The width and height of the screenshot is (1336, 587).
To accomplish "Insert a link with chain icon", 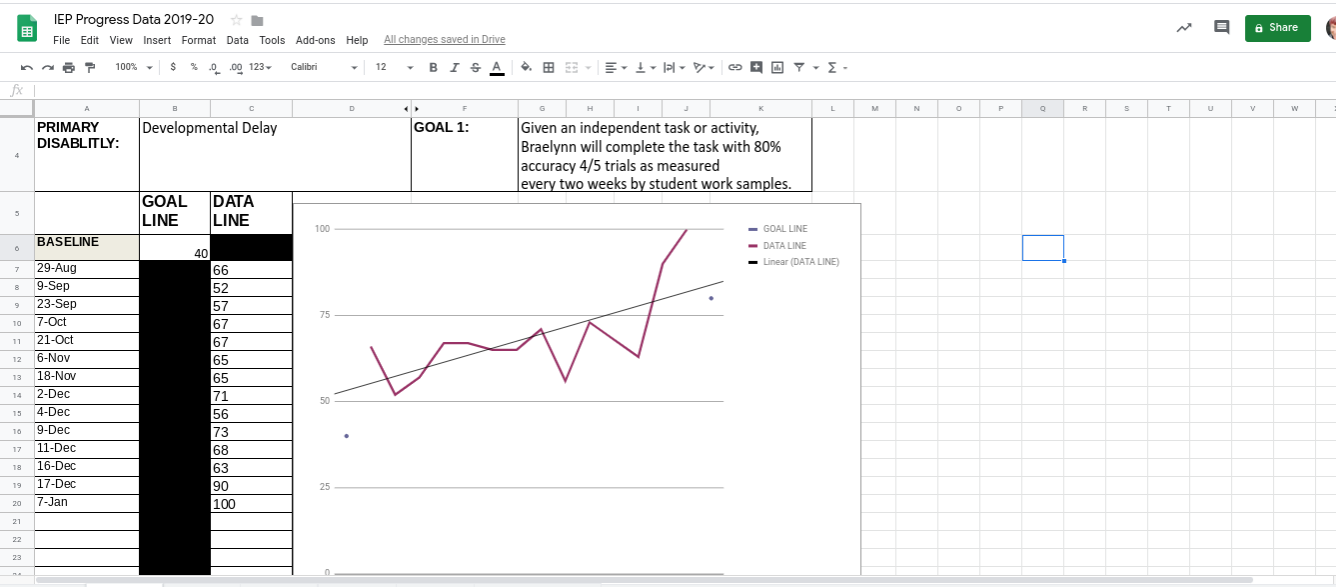I will (735, 67).
